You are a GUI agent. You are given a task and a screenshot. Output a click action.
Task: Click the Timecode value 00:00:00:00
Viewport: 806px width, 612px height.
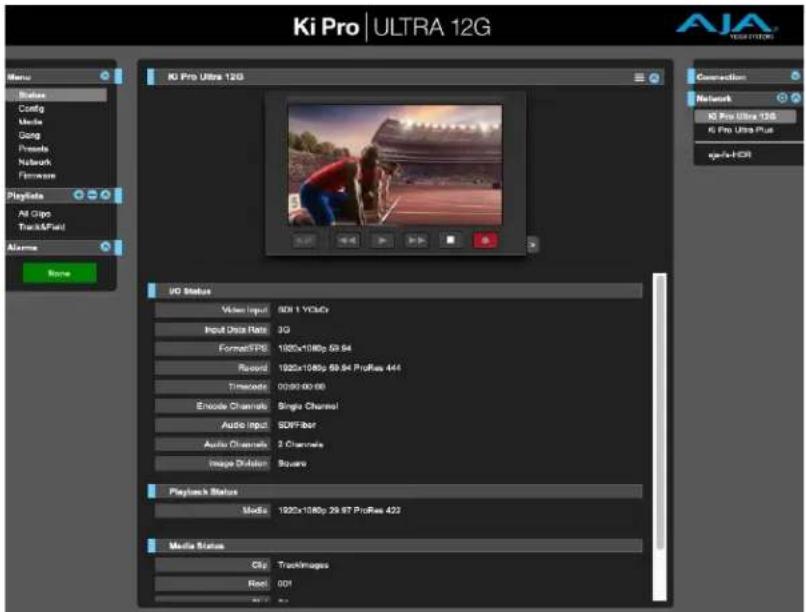(302, 386)
